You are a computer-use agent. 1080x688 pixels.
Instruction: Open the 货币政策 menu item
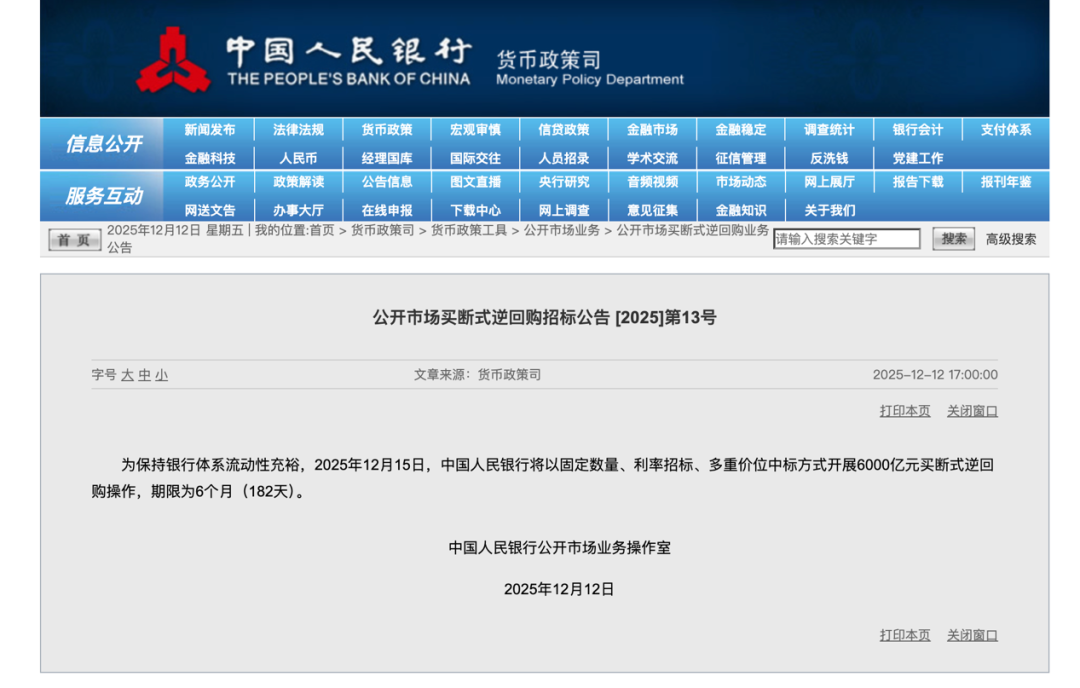click(387, 130)
